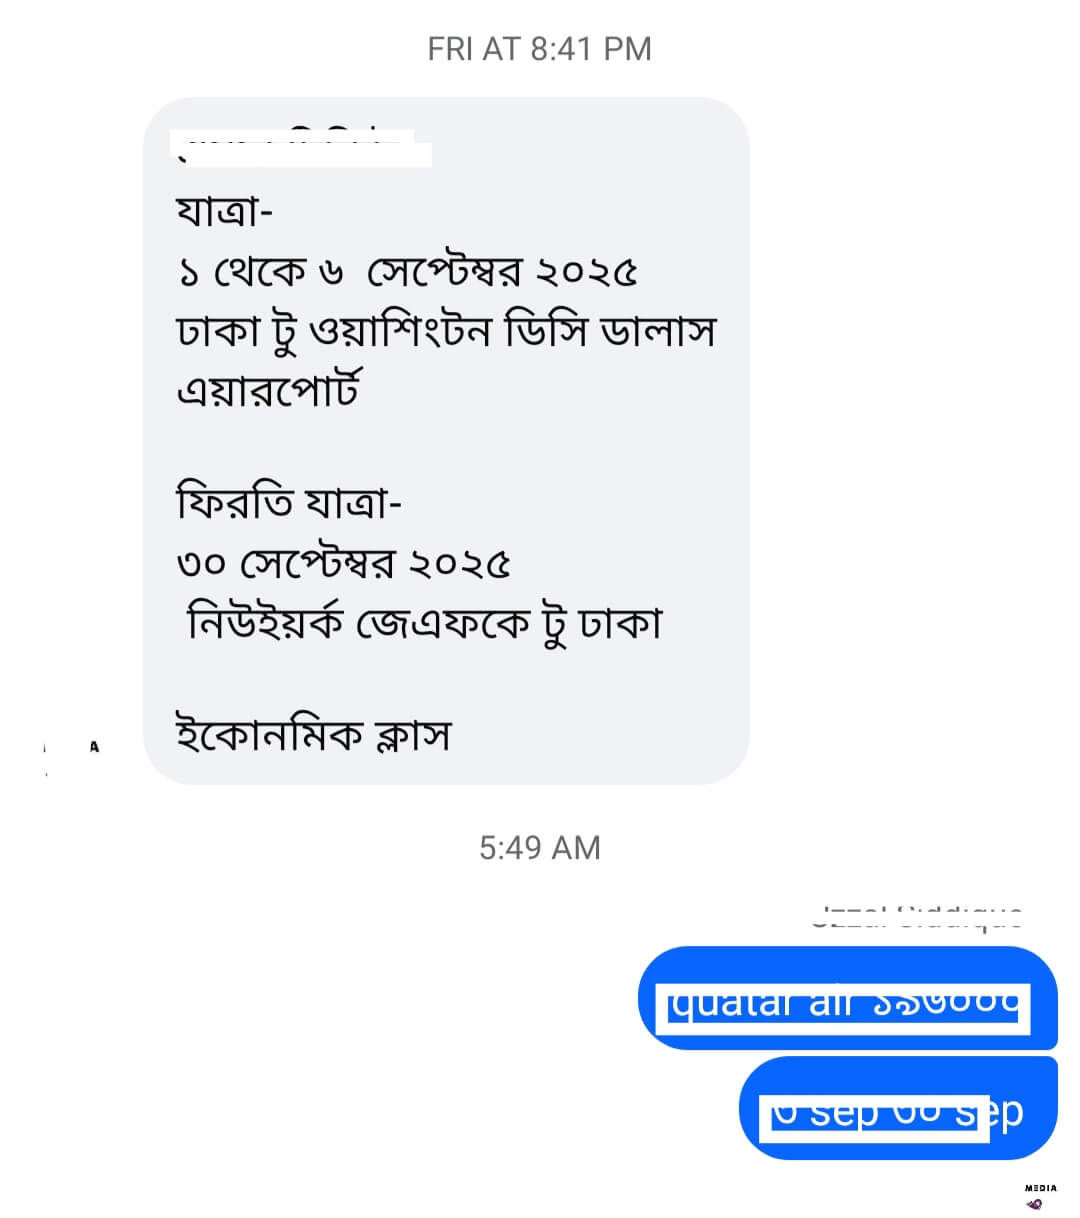
Task: Select the 'FRI AT 8:41 PM' timestamp
Action: 539,48
